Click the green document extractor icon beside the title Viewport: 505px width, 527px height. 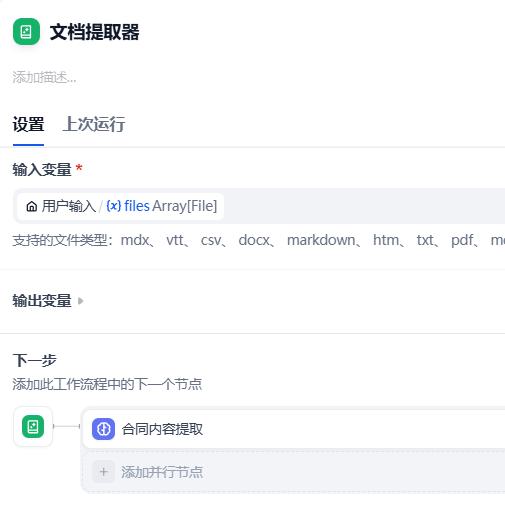(26, 32)
